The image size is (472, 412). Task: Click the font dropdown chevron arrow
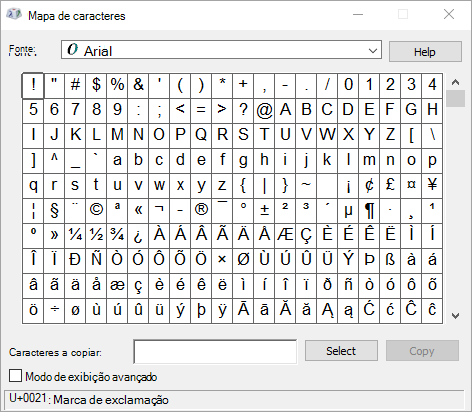[373, 51]
